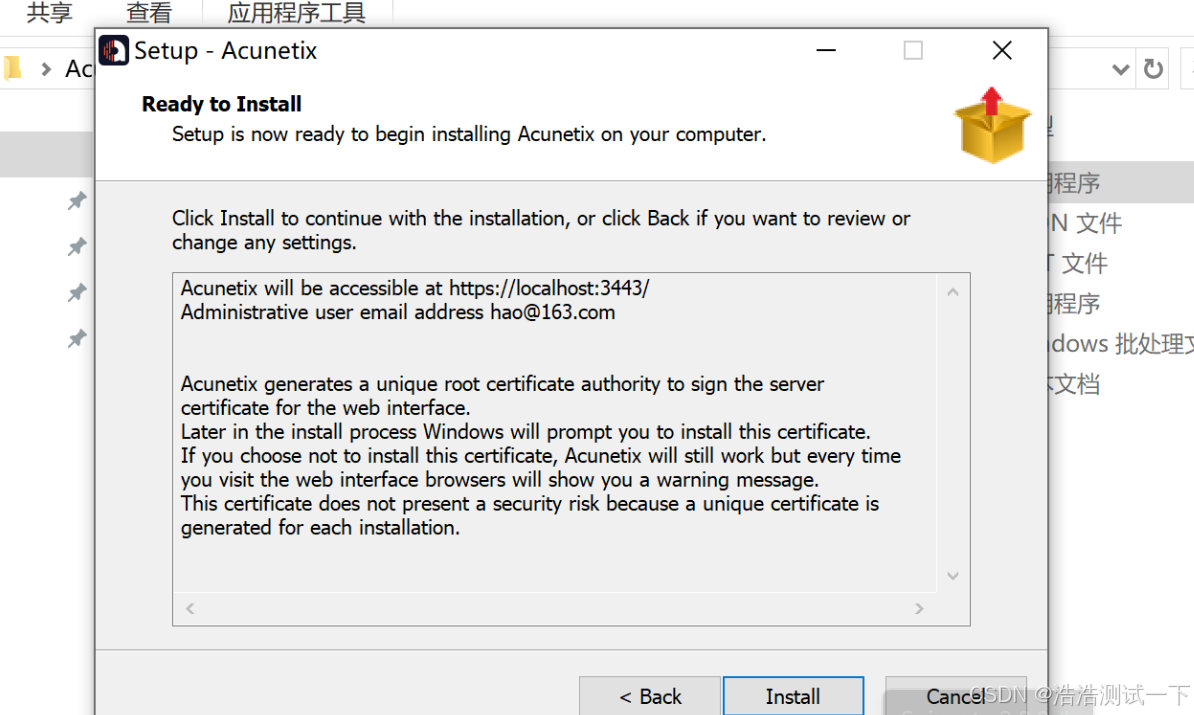Viewport: 1194px width, 715px height.
Task: Click right arrow of horizontal scrollbar
Action: (x=919, y=608)
